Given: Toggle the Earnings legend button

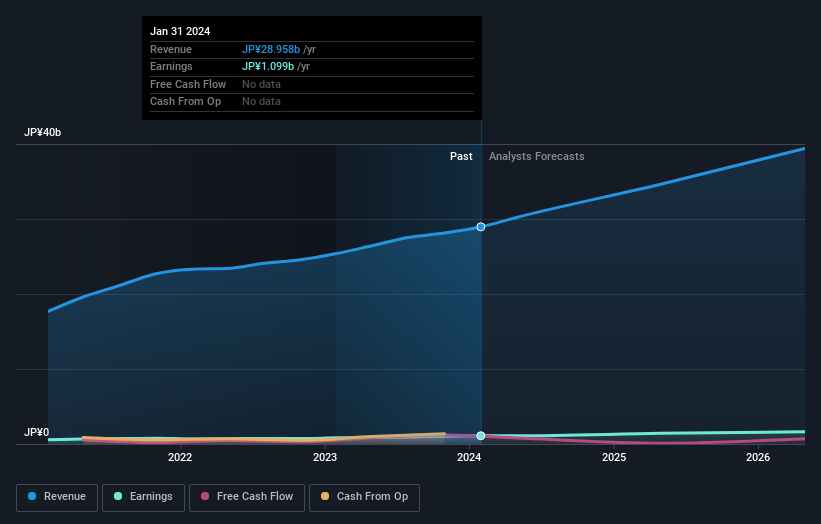Looking at the screenshot, I should pos(143,497).
